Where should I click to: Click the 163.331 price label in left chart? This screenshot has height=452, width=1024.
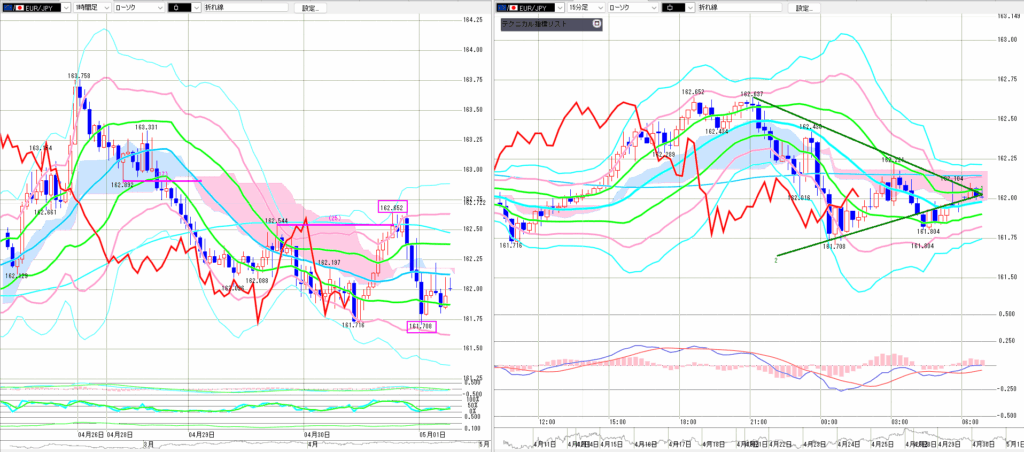(x=146, y=127)
